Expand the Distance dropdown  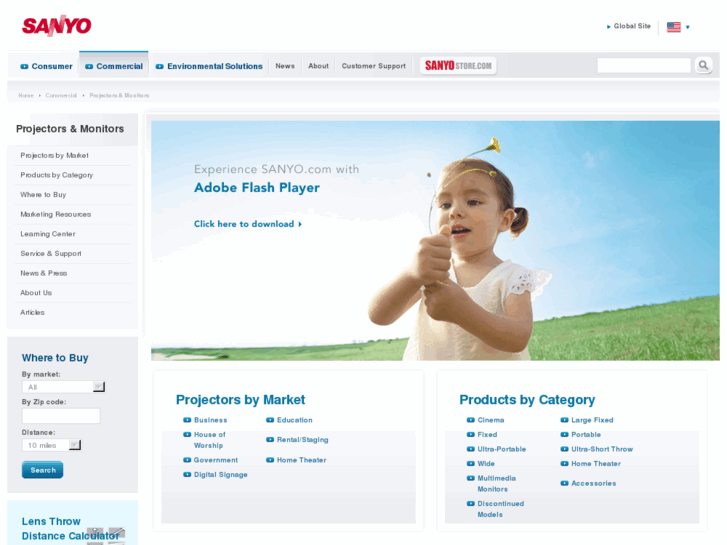click(x=51, y=445)
